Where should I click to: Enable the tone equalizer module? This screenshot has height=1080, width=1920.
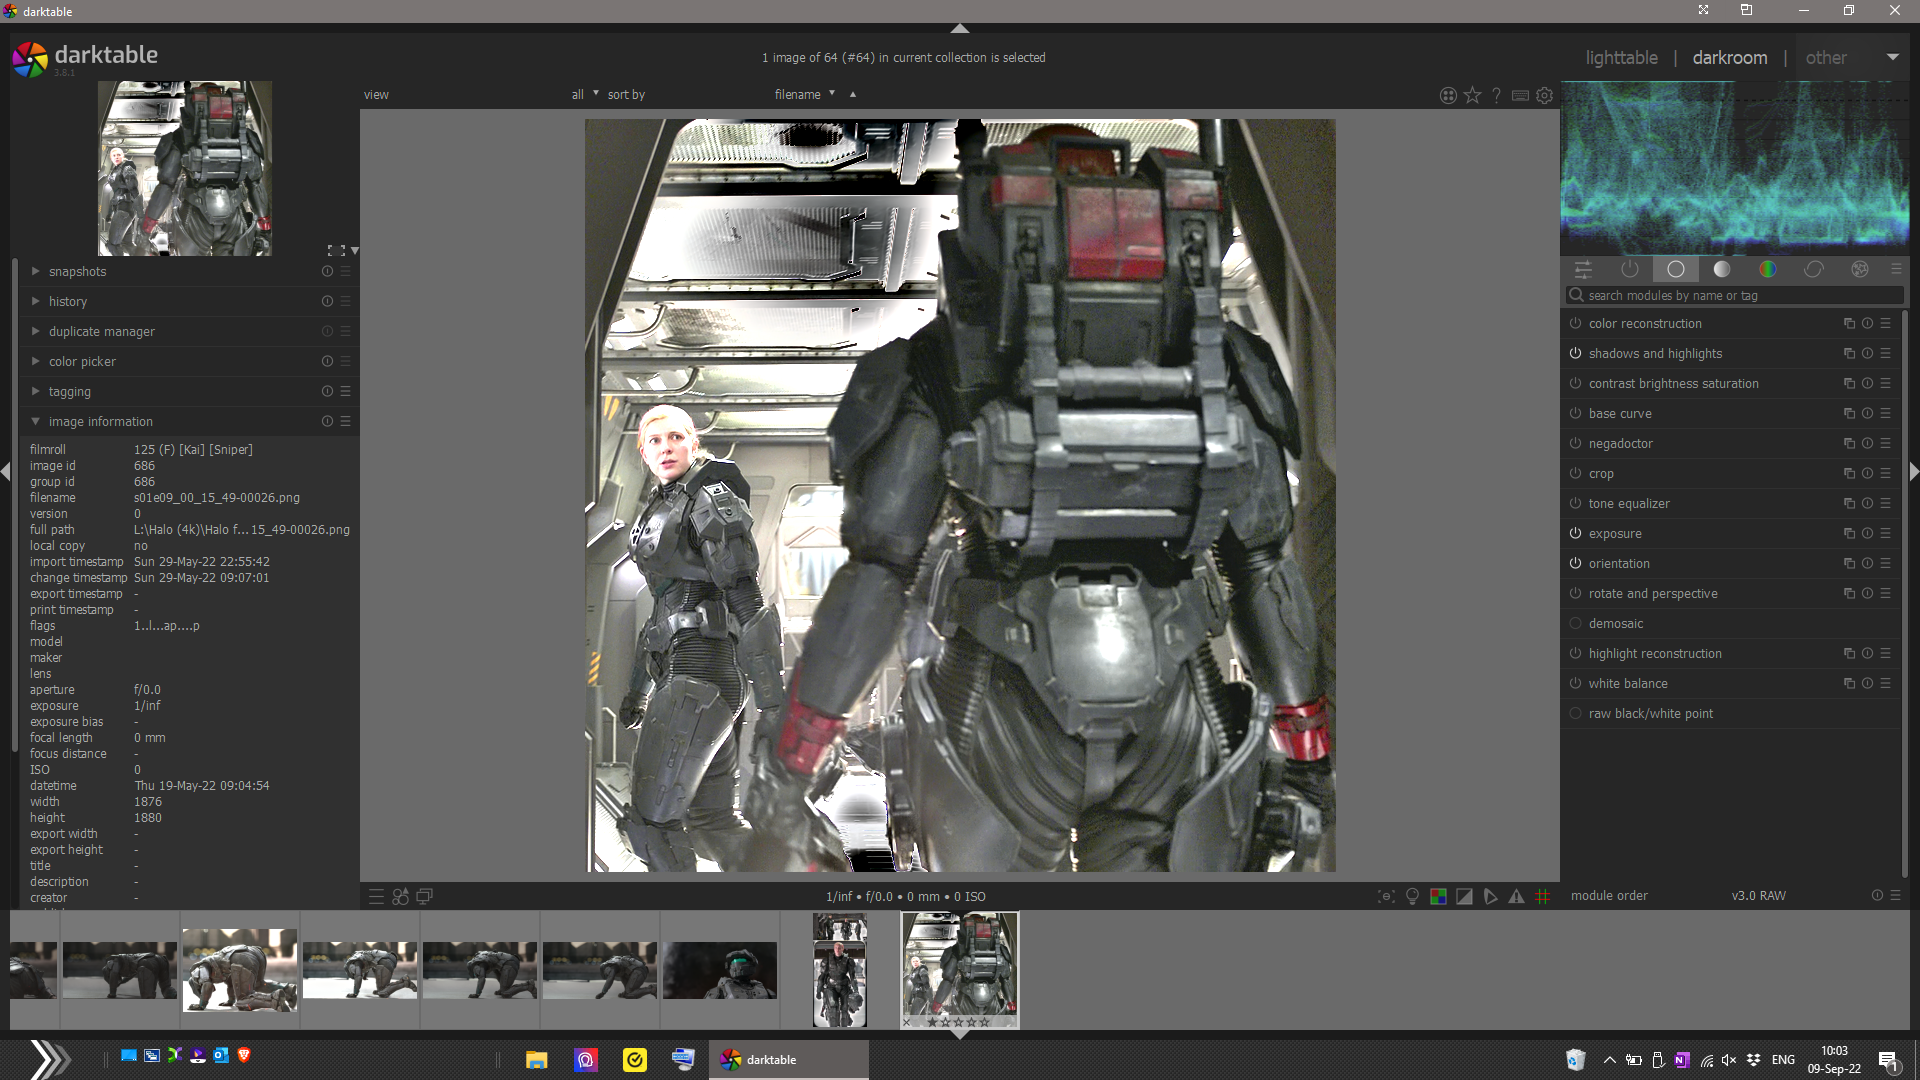(x=1575, y=504)
